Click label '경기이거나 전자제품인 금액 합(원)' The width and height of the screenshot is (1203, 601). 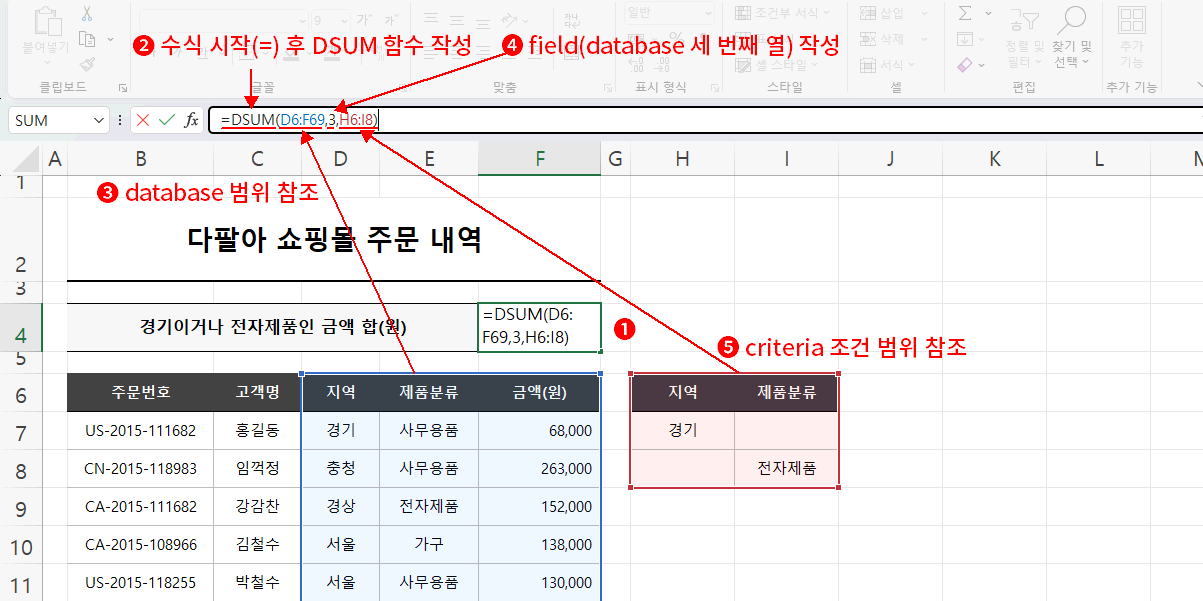[x=273, y=327]
